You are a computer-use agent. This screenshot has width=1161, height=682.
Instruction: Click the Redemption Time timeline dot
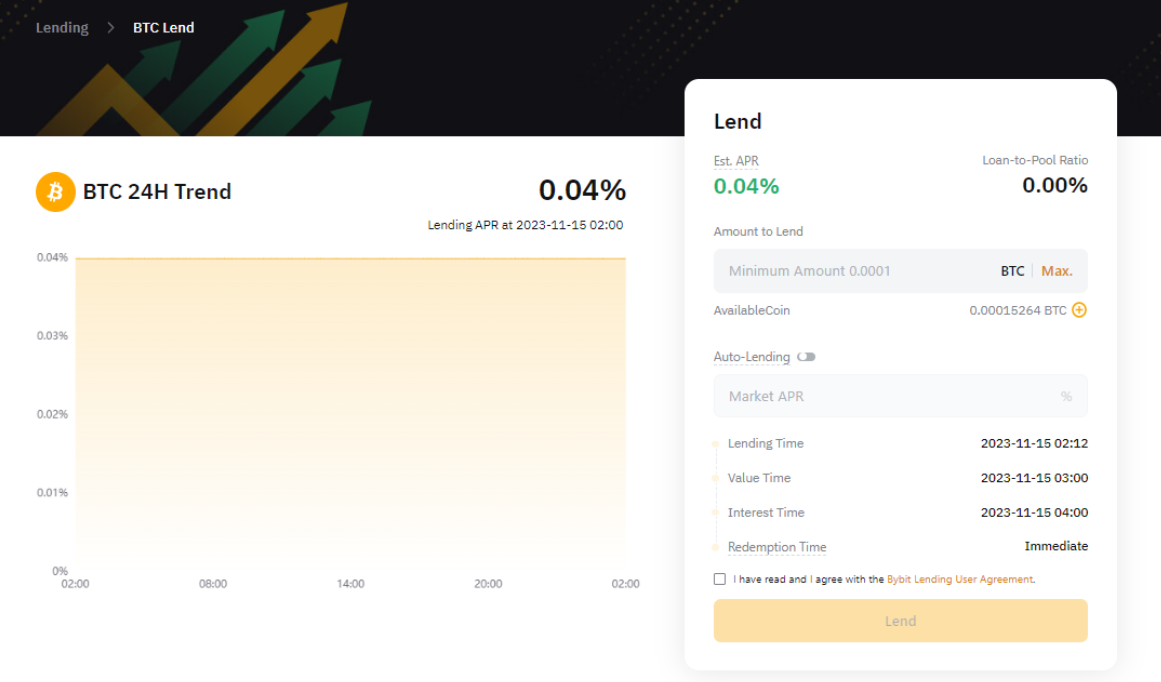pos(714,547)
